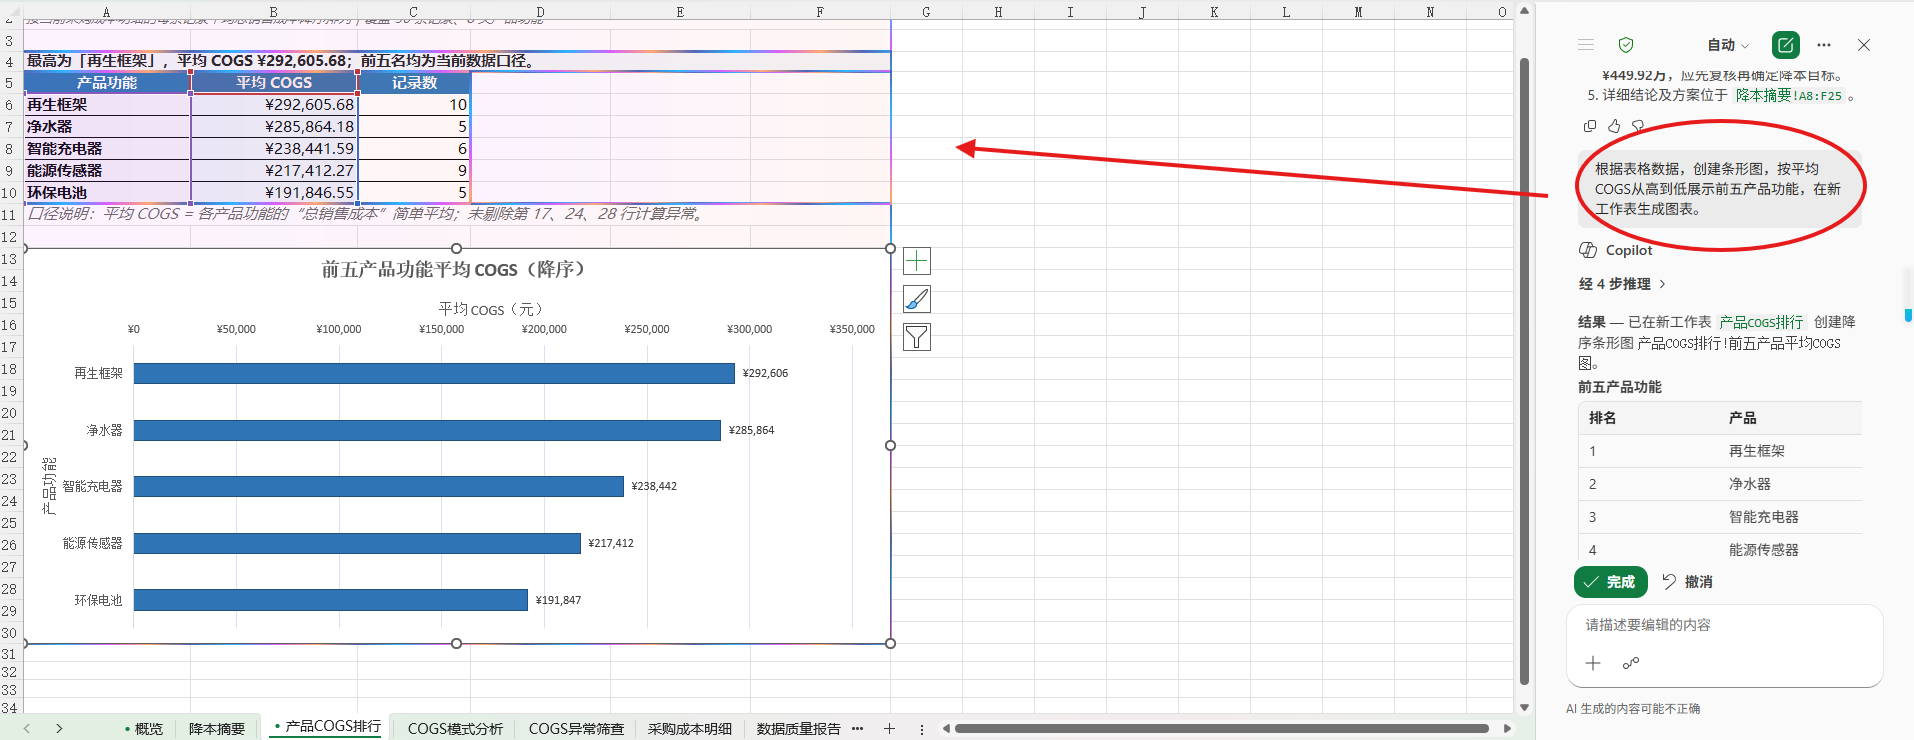1914x740 pixels.
Task: Switch to the 降本摘要 sheet tab
Action: click(x=217, y=728)
